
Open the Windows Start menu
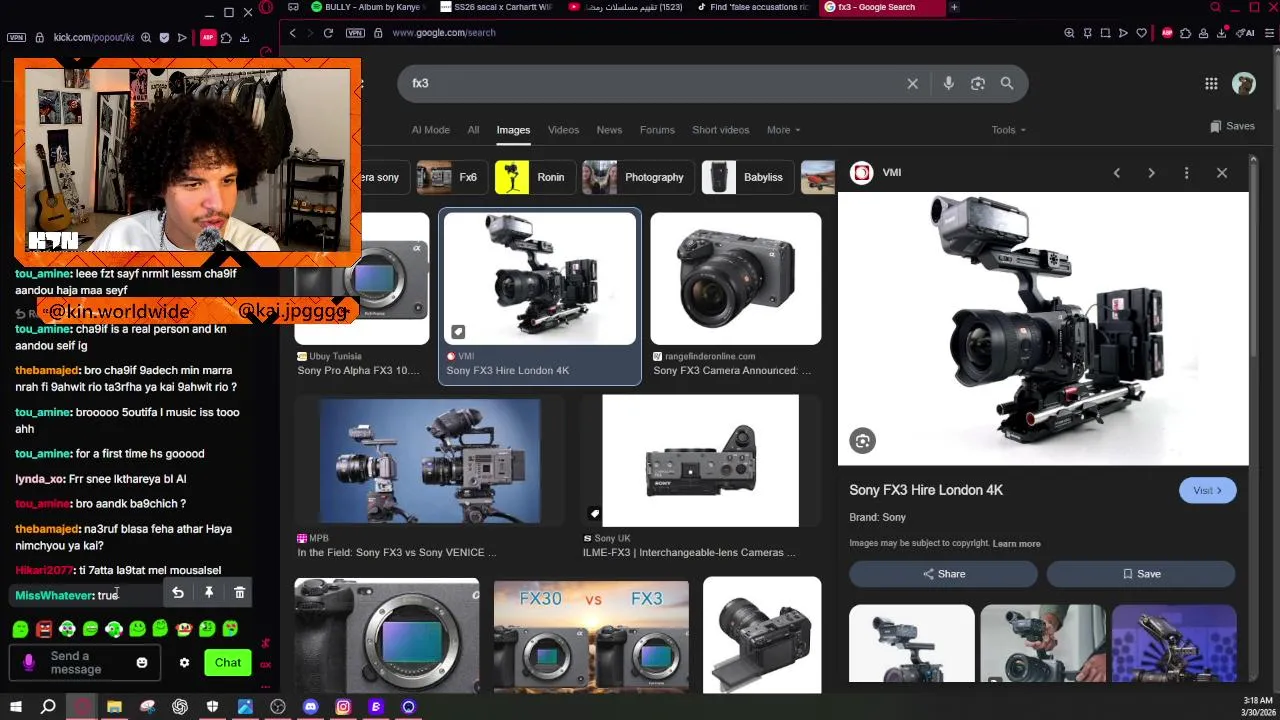point(16,707)
